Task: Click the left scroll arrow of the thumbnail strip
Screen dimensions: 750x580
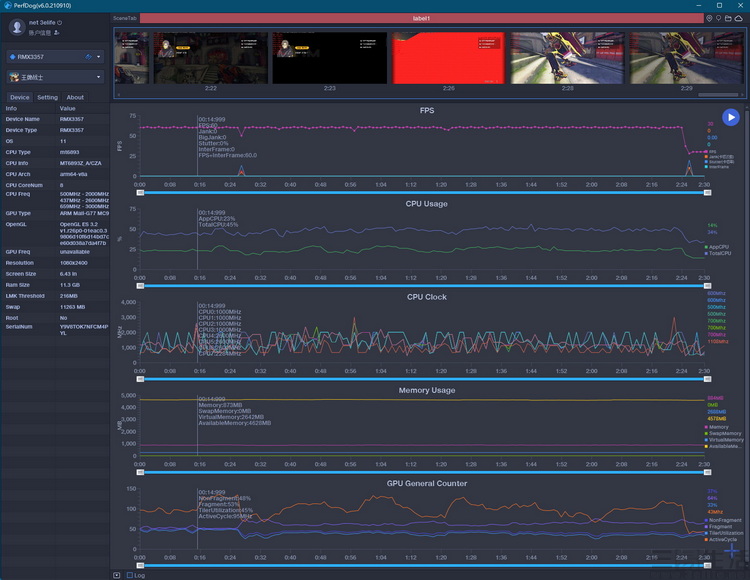Action: click(x=118, y=95)
